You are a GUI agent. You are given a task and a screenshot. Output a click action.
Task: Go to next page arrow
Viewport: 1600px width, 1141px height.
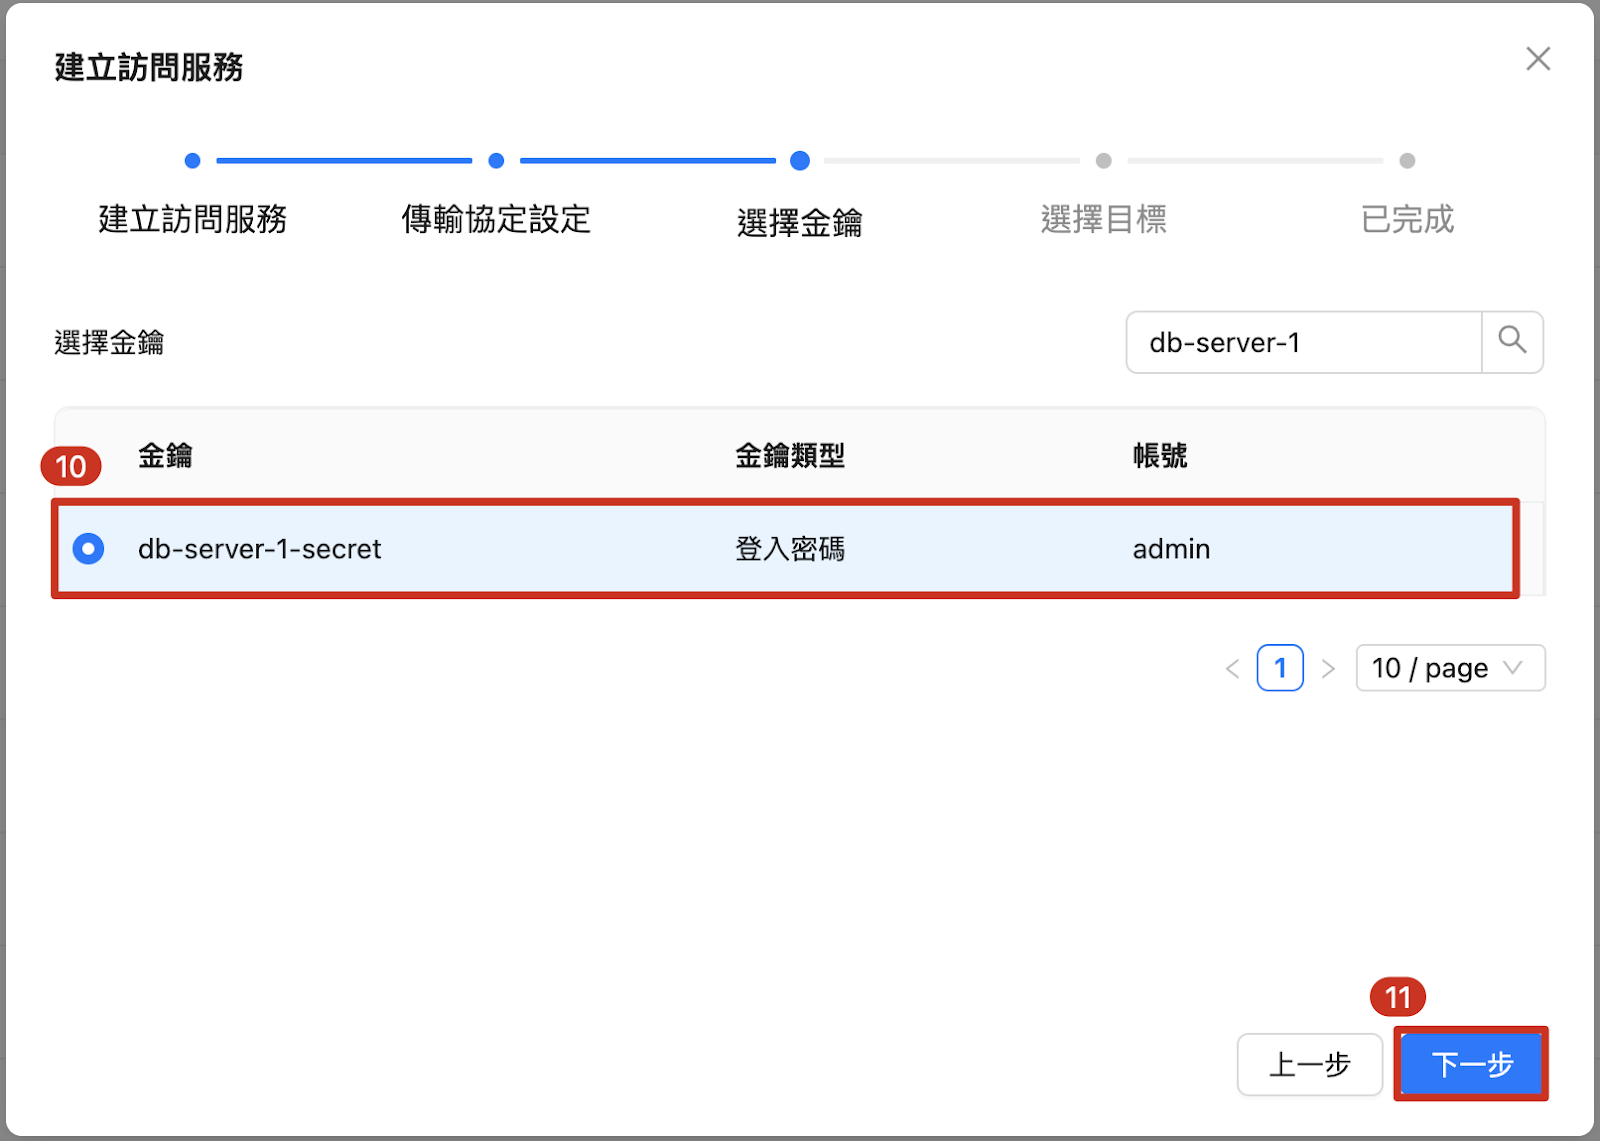[1328, 669]
